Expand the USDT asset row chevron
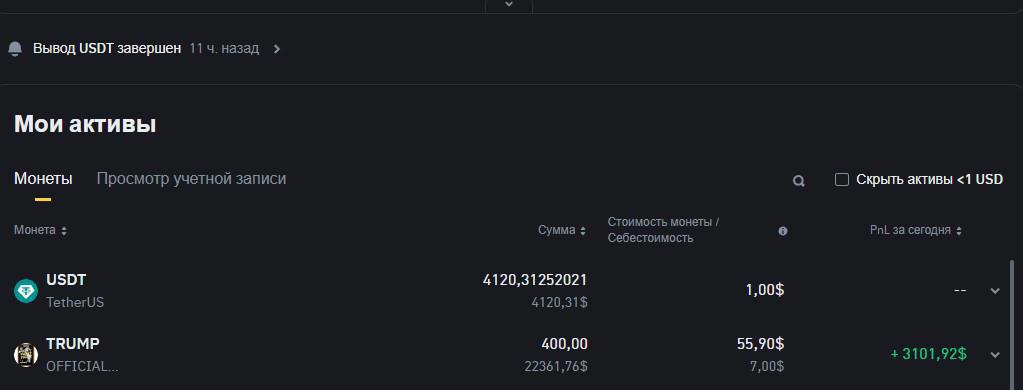Image resolution: width=1023 pixels, height=390 pixels. [995, 291]
